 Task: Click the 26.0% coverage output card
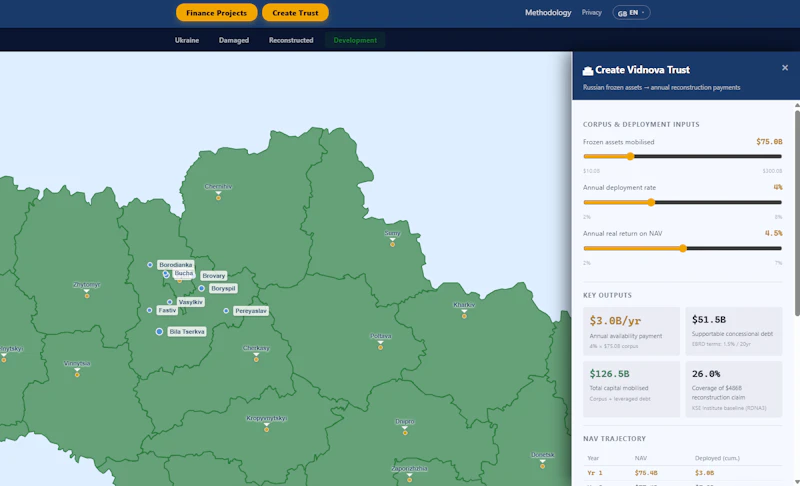[x=734, y=389]
